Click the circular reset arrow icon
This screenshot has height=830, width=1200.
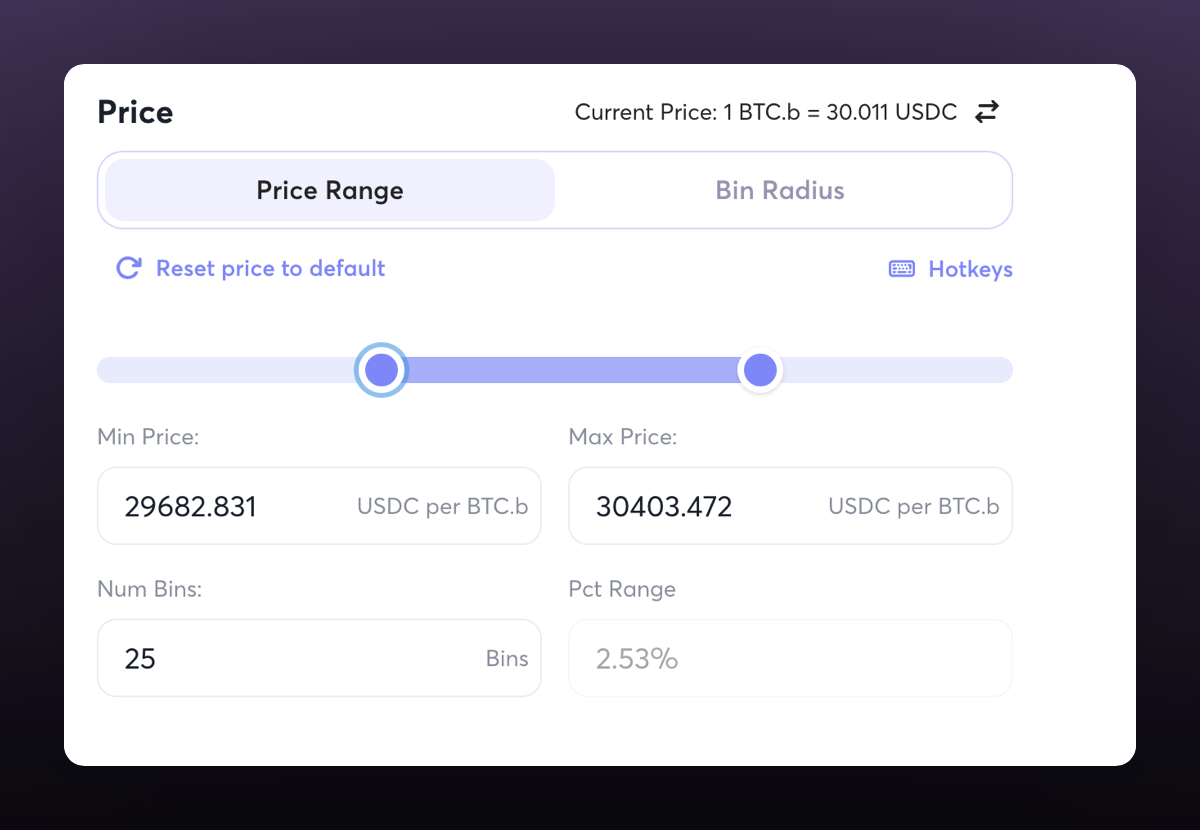pos(128,268)
